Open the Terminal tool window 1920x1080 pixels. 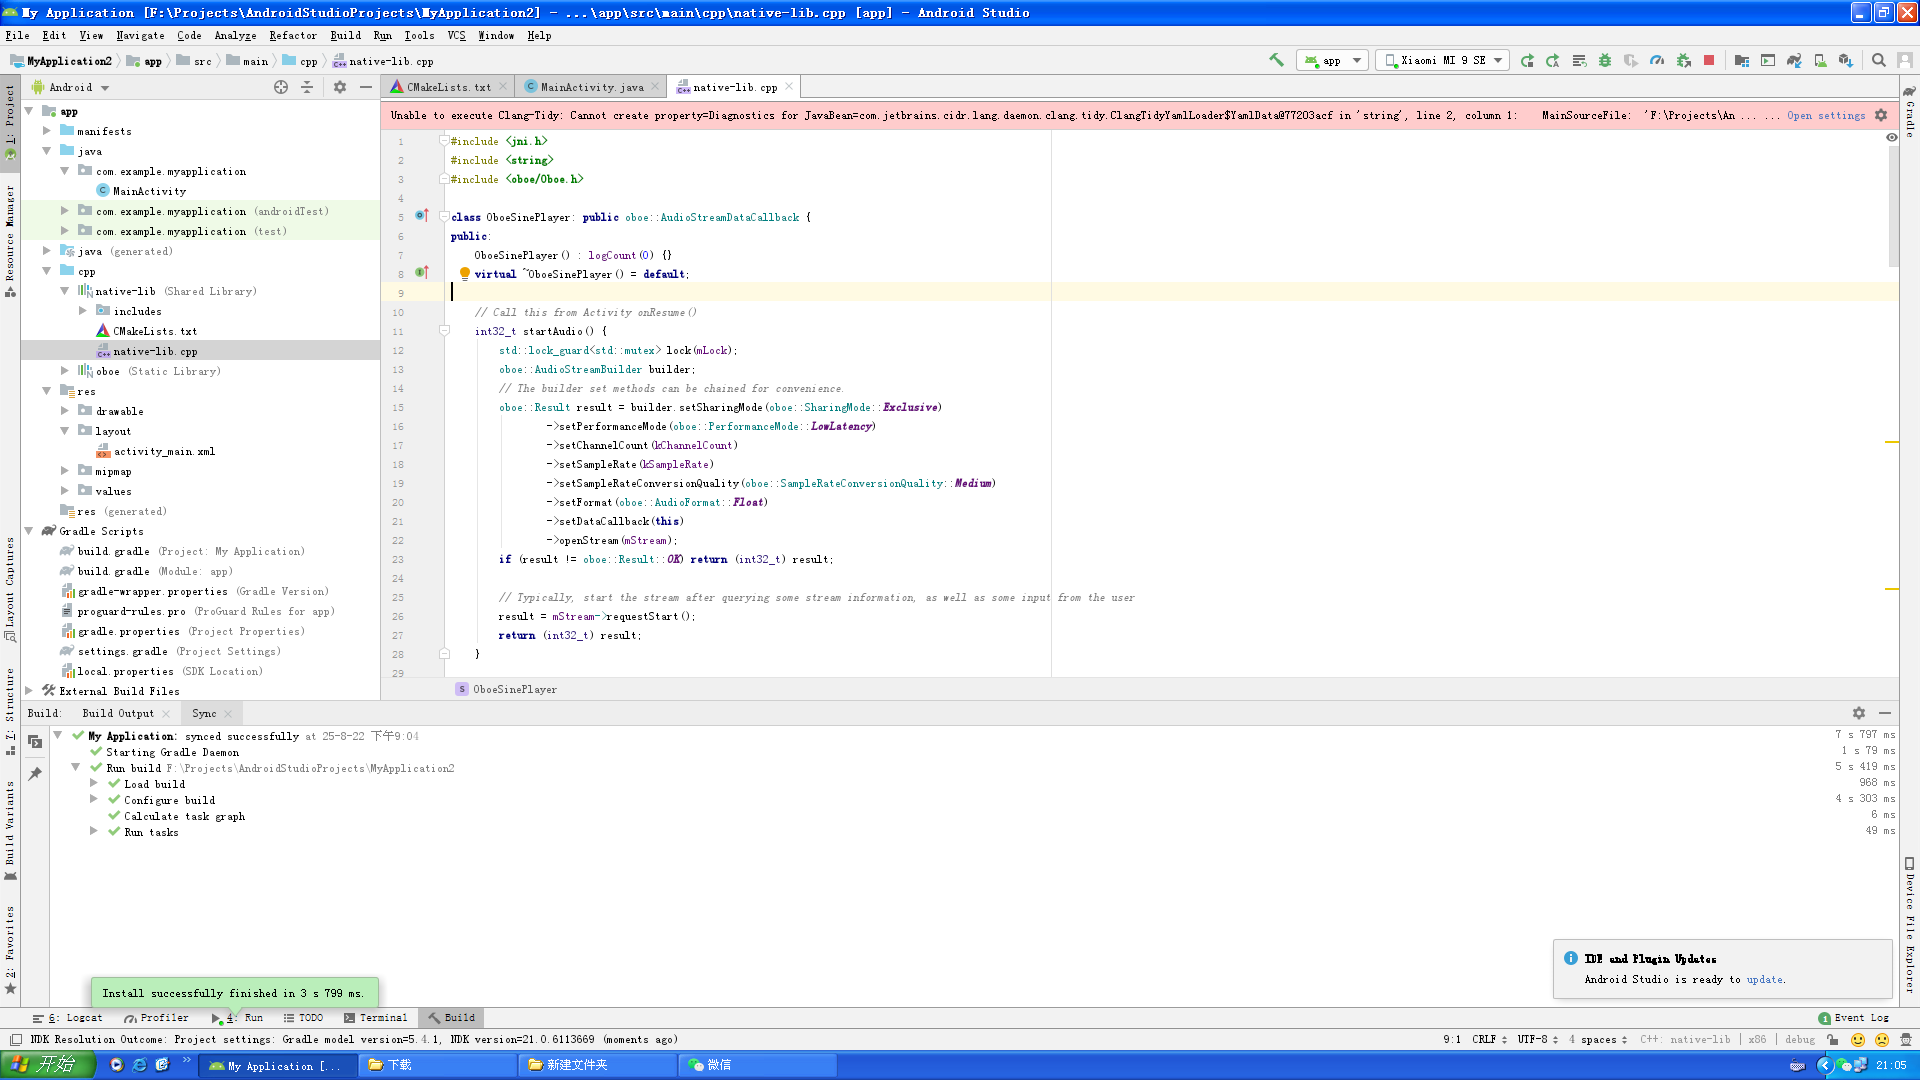[376, 1018]
